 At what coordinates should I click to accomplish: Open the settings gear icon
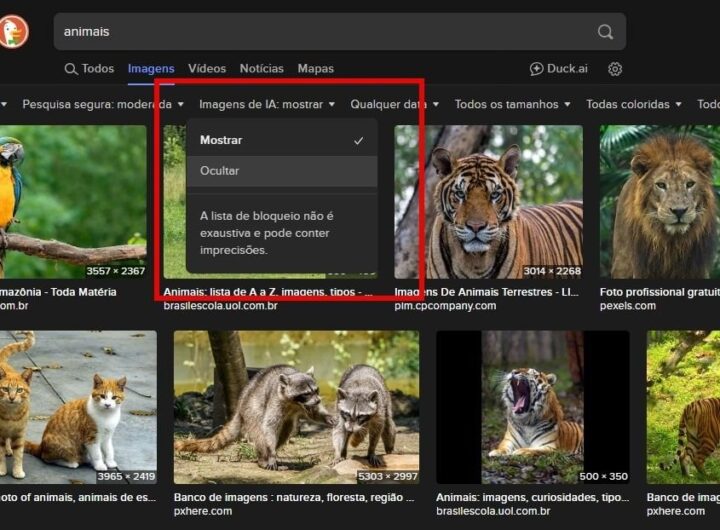pyautogui.click(x=615, y=69)
